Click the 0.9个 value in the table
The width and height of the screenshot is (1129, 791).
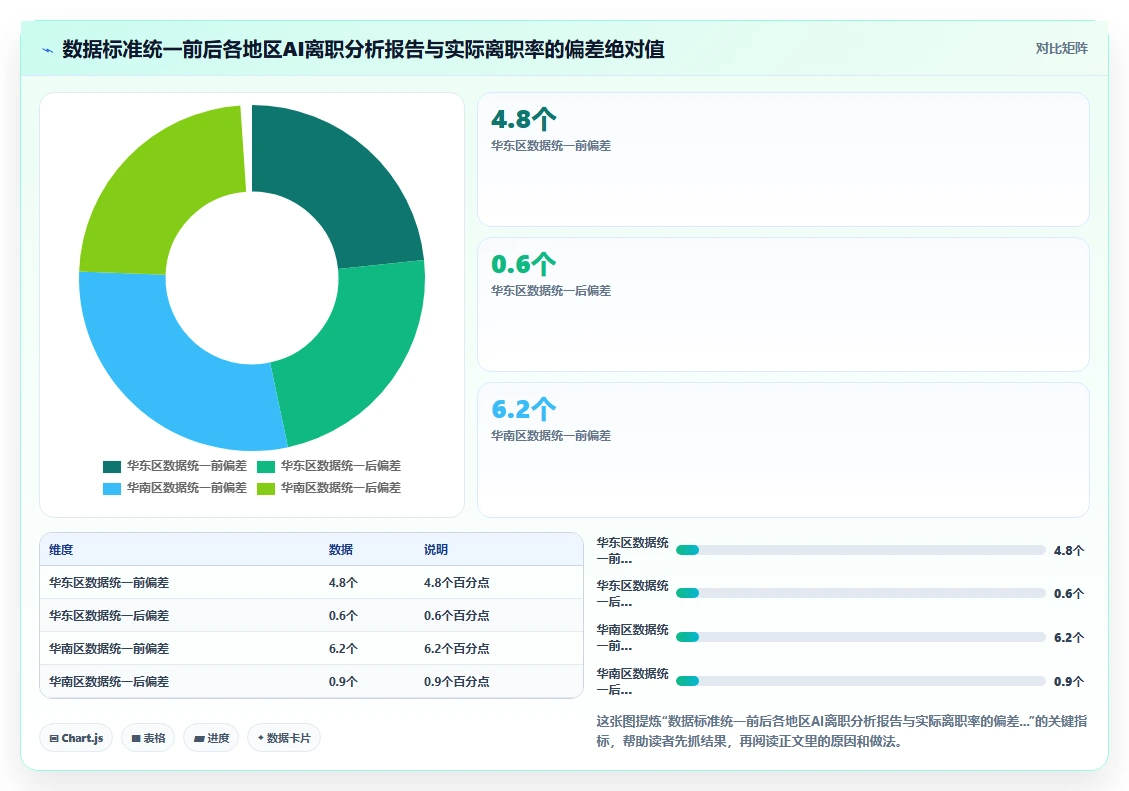click(343, 682)
